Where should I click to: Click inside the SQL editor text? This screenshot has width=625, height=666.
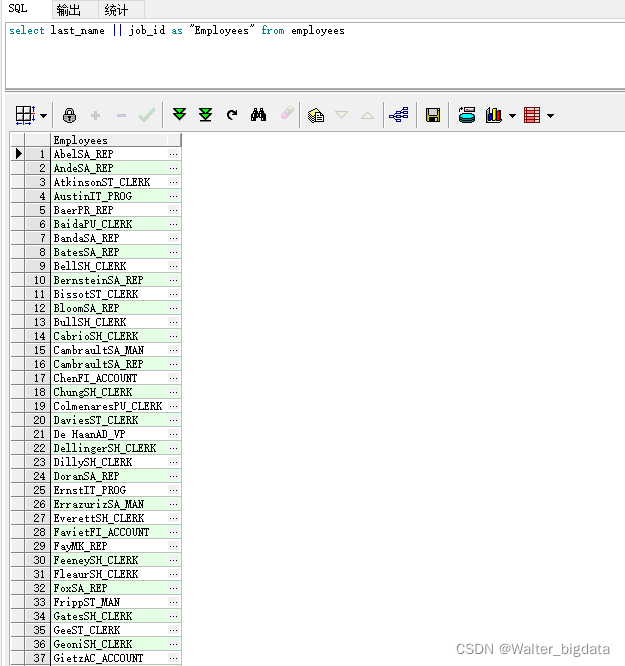(177, 31)
